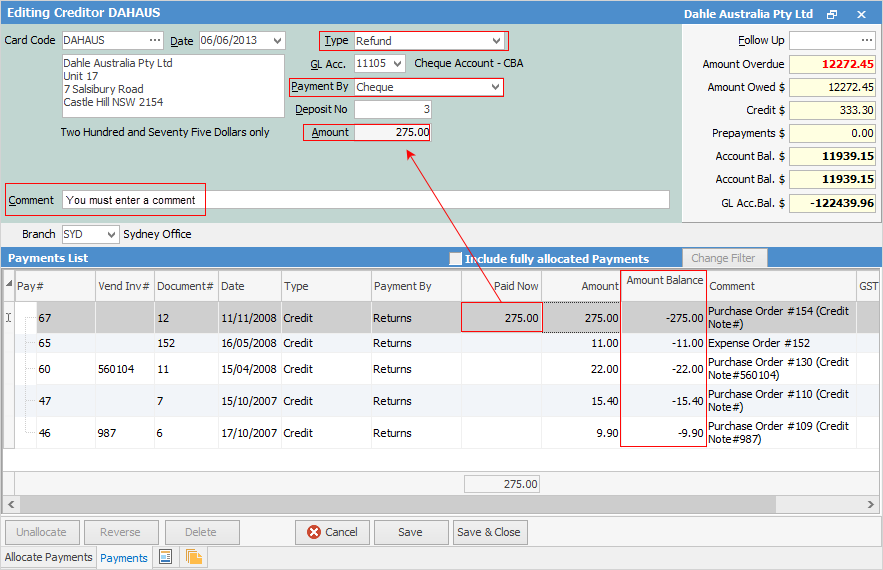The width and height of the screenshot is (883, 570).
Task: Open the Date picker dropdown
Action: [x=277, y=41]
